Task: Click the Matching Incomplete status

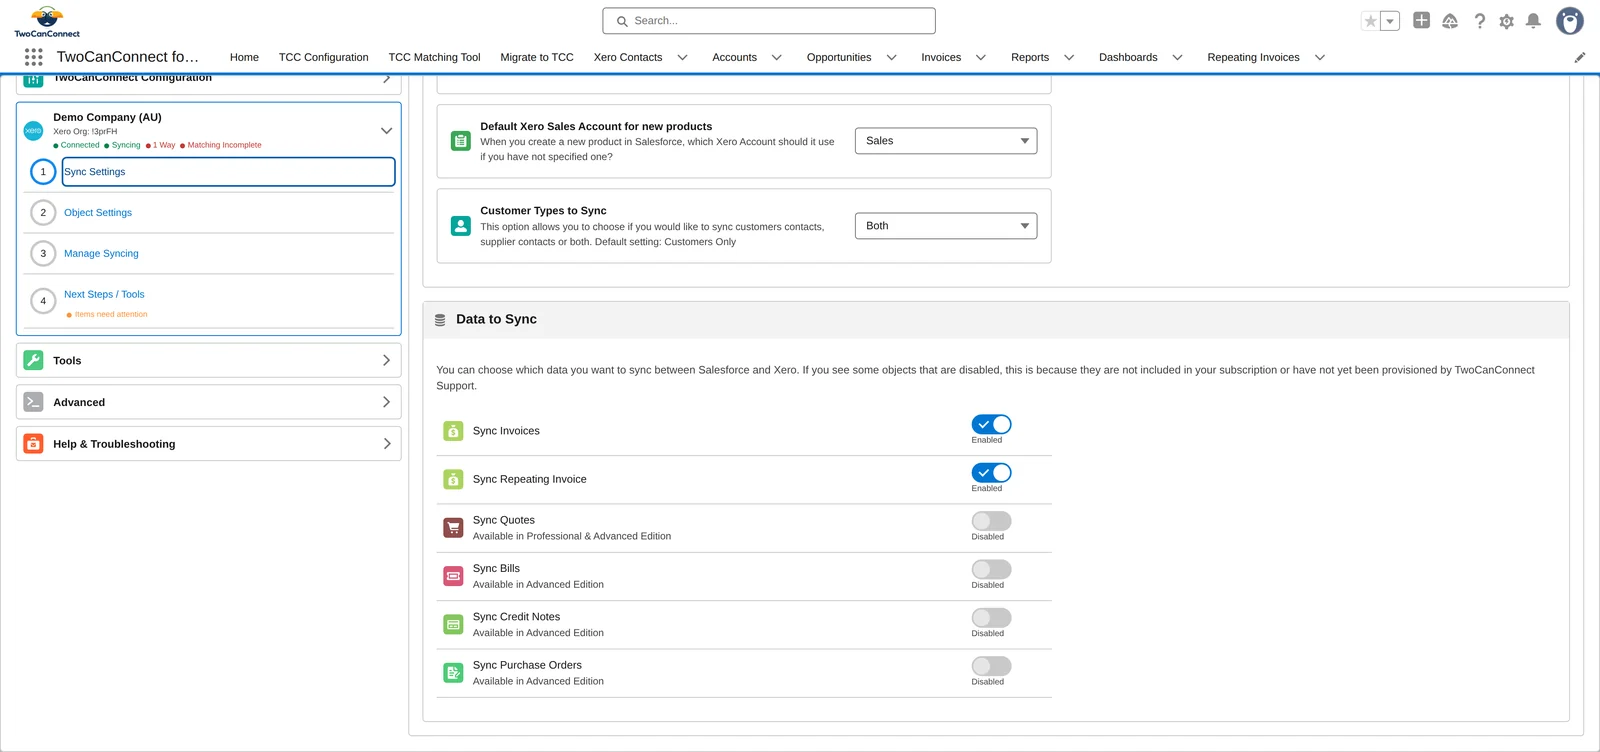Action: (221, 145)
